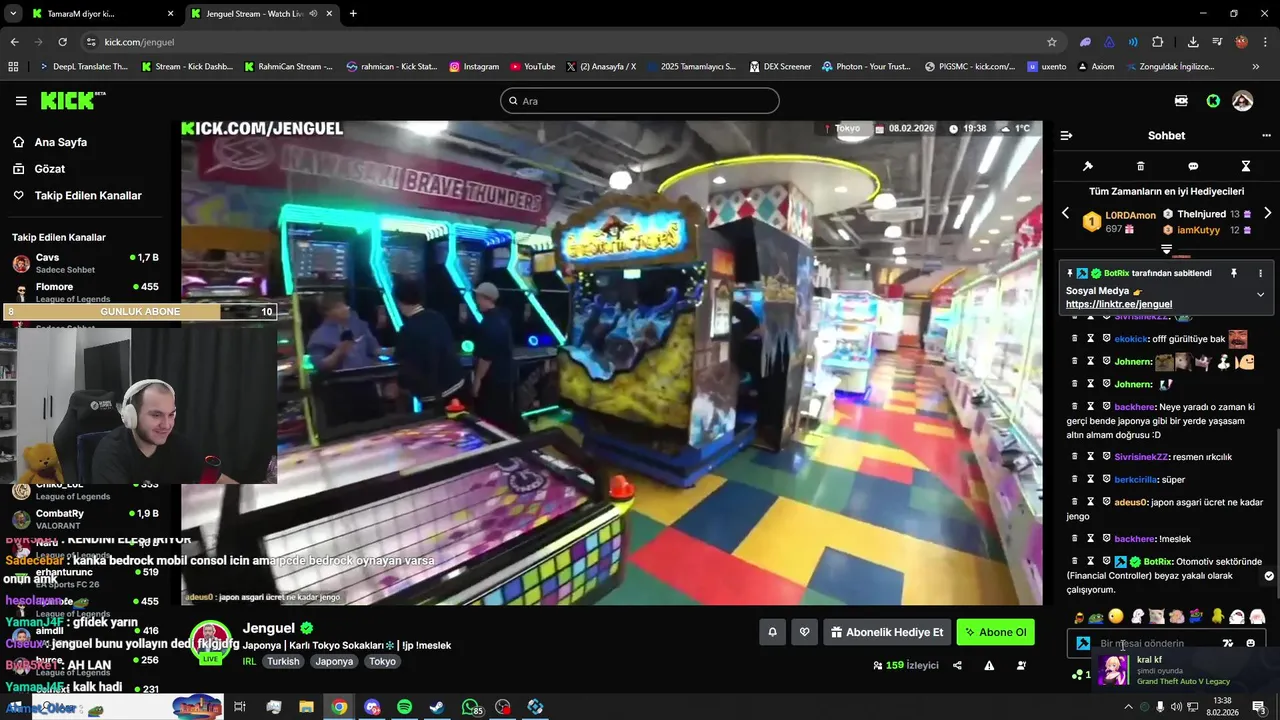Image resolution: width=1280 pixels, height=720 pixels.
Task: Open Spotify from the taskbar
Action: (404, 707)
